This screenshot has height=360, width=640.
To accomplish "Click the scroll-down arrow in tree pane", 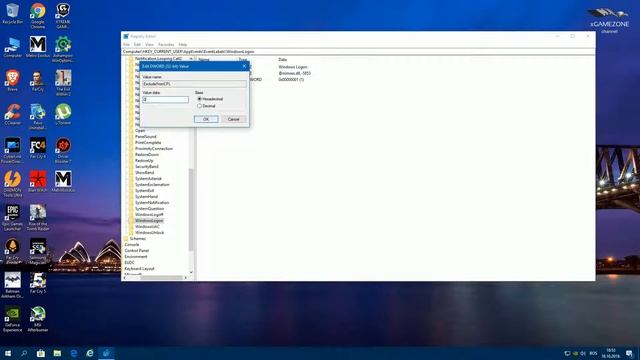I will (191, 272).
